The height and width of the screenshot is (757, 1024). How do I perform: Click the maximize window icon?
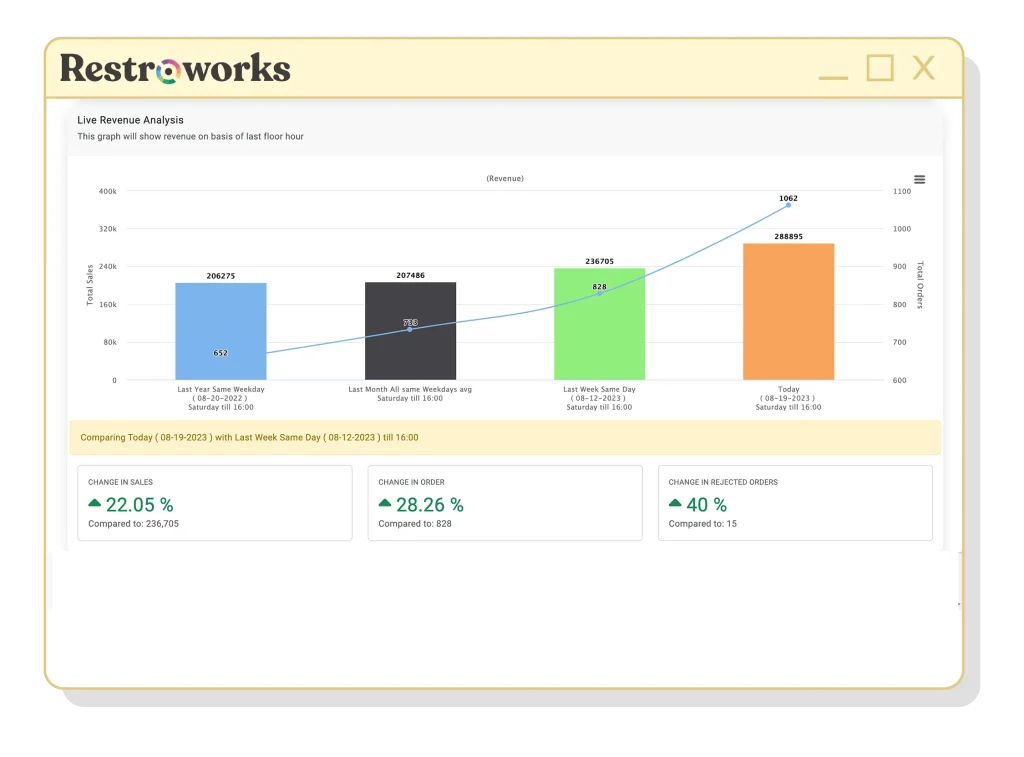[x=879, y=68]
